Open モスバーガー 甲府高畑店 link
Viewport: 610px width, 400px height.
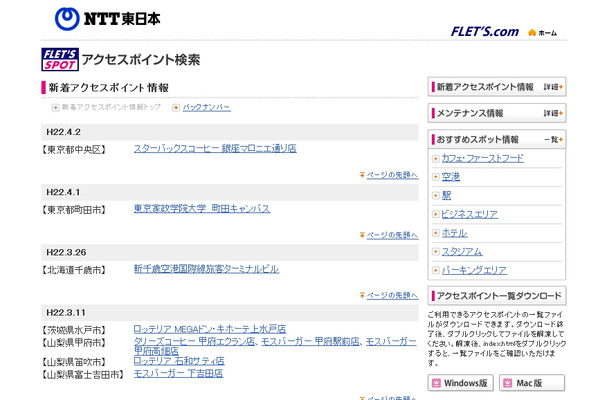[391, 342]
